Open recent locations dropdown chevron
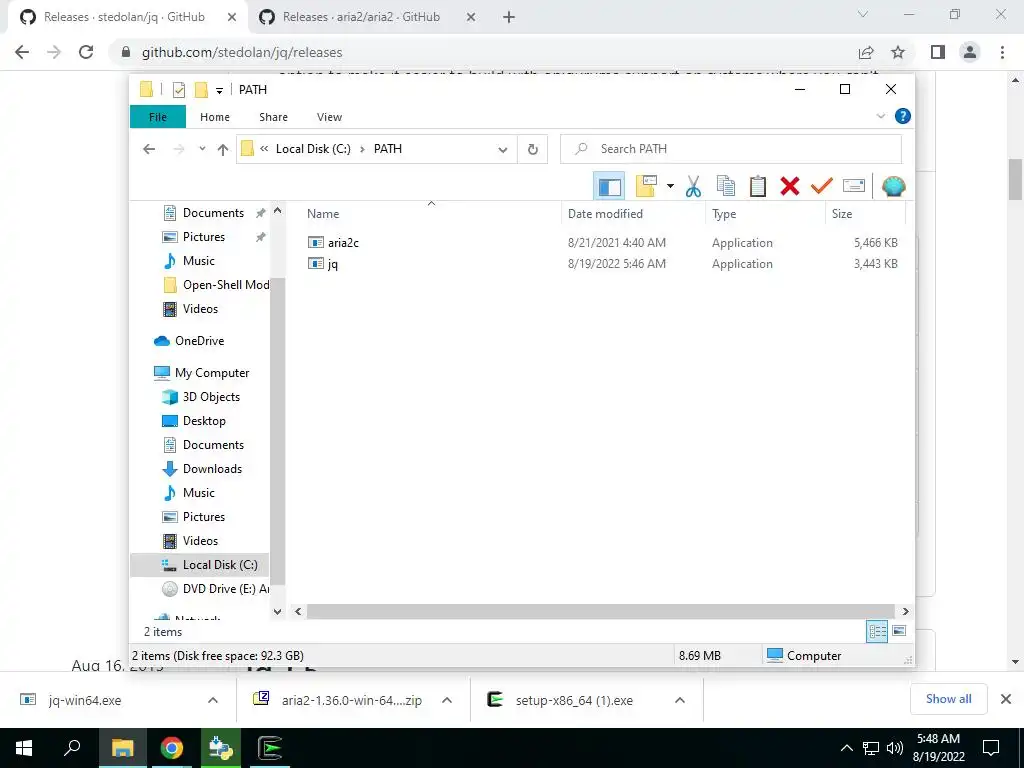 click(x=202, y=150)
